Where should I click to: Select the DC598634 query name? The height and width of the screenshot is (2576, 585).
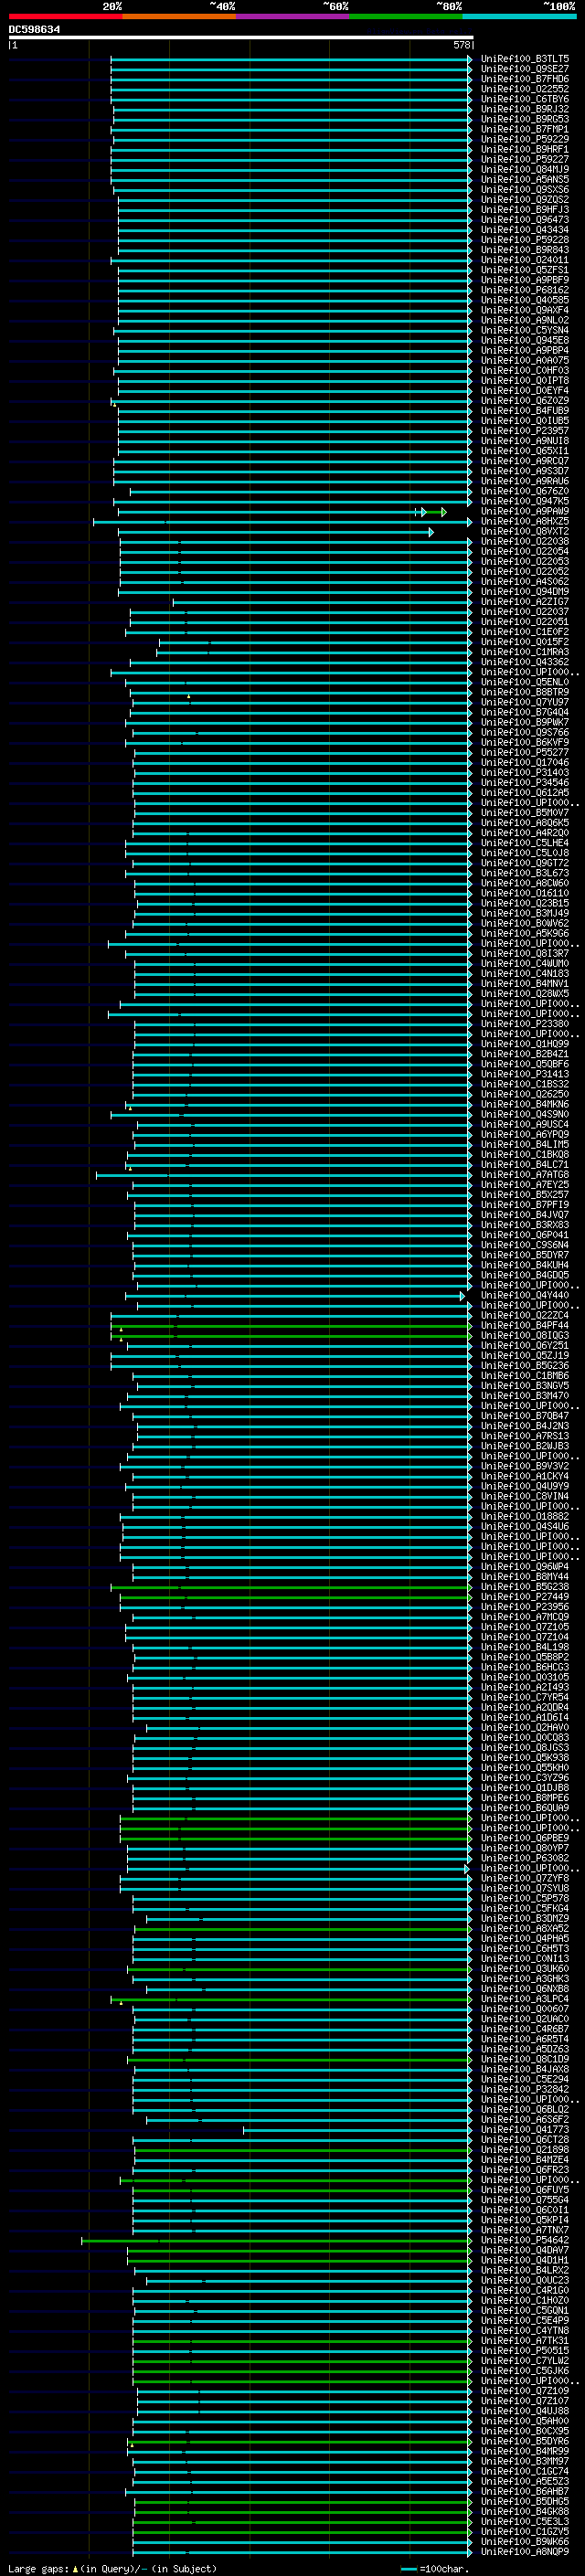click(x=34, y=29)
